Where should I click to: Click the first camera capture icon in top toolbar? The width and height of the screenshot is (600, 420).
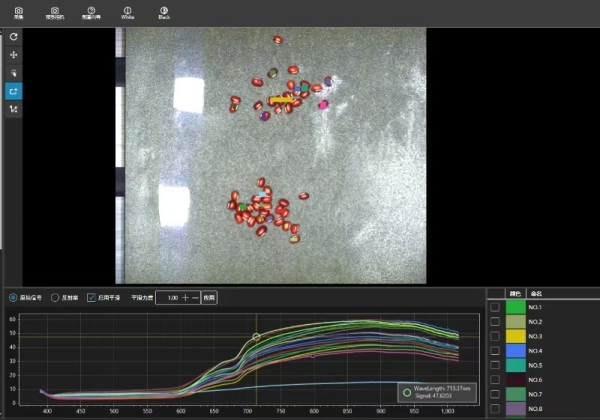pyautogui.click(x=18, y=11)
